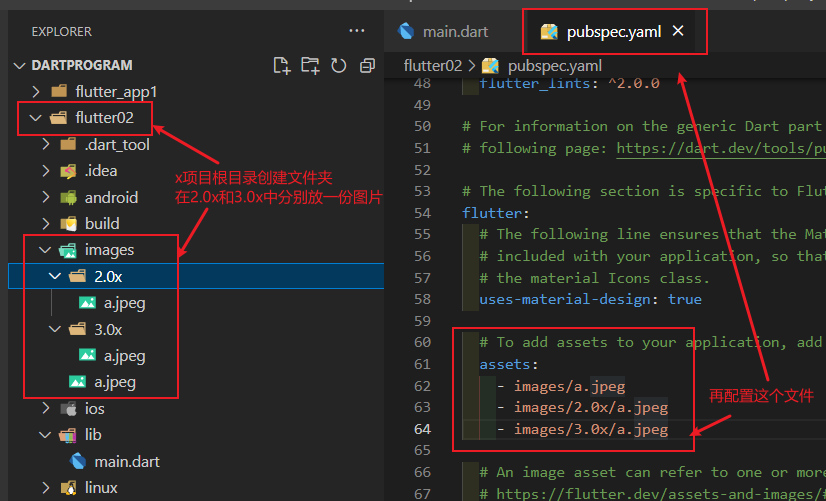Click the flutter02 open folder icon
This screenshot has height=501, width=826.
(58, 117)
